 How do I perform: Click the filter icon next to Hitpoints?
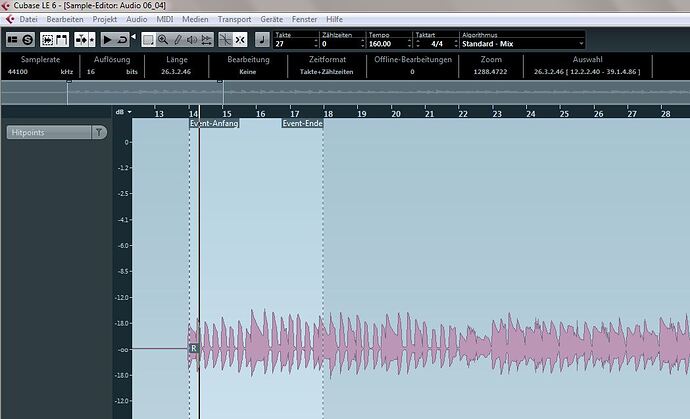click(x=99, y=132)
